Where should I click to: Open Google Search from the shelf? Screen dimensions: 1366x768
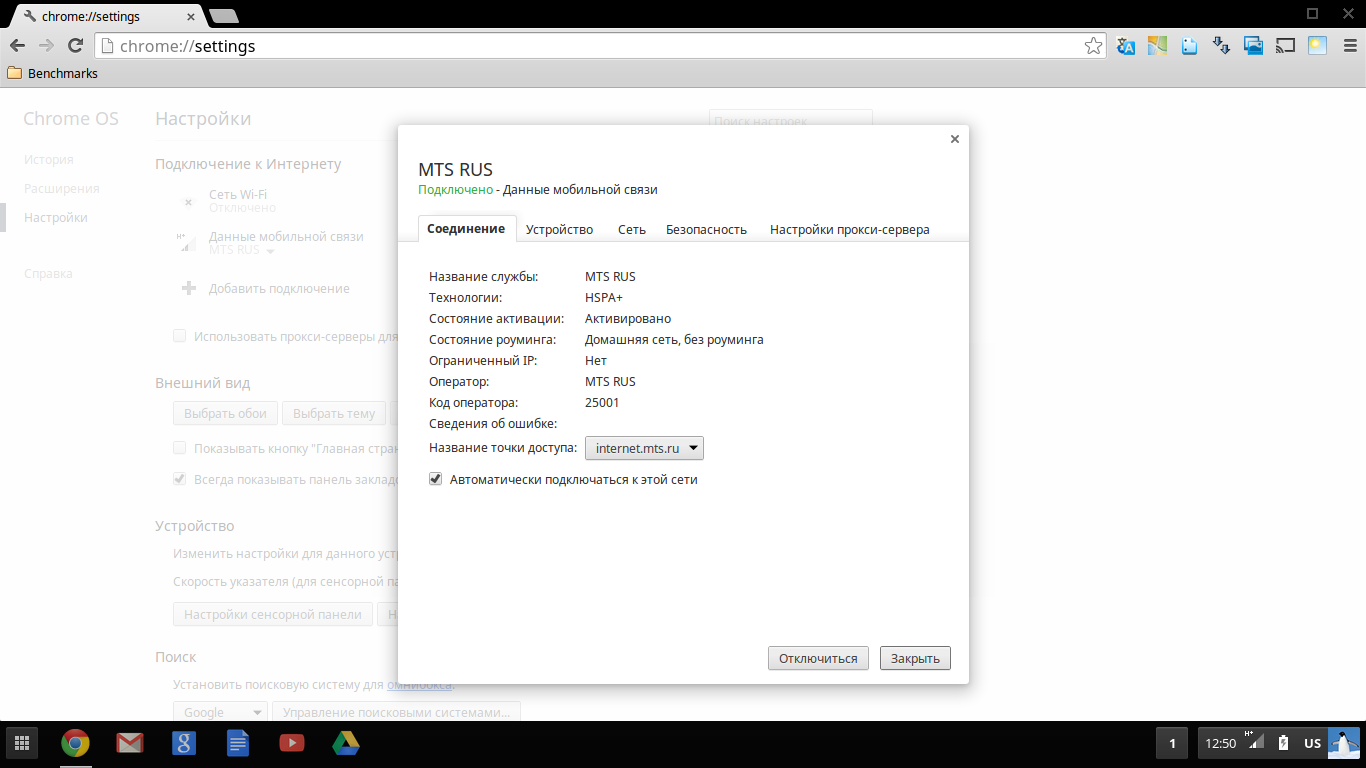183,743
